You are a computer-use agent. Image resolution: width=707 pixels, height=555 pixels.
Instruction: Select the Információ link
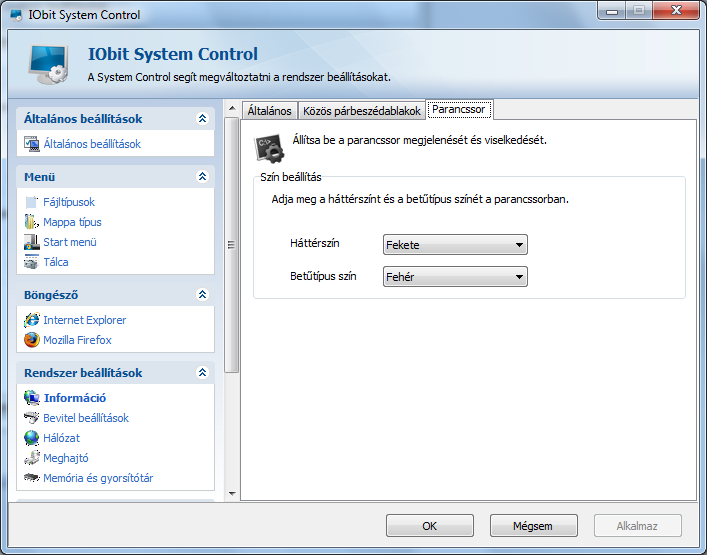75,398
